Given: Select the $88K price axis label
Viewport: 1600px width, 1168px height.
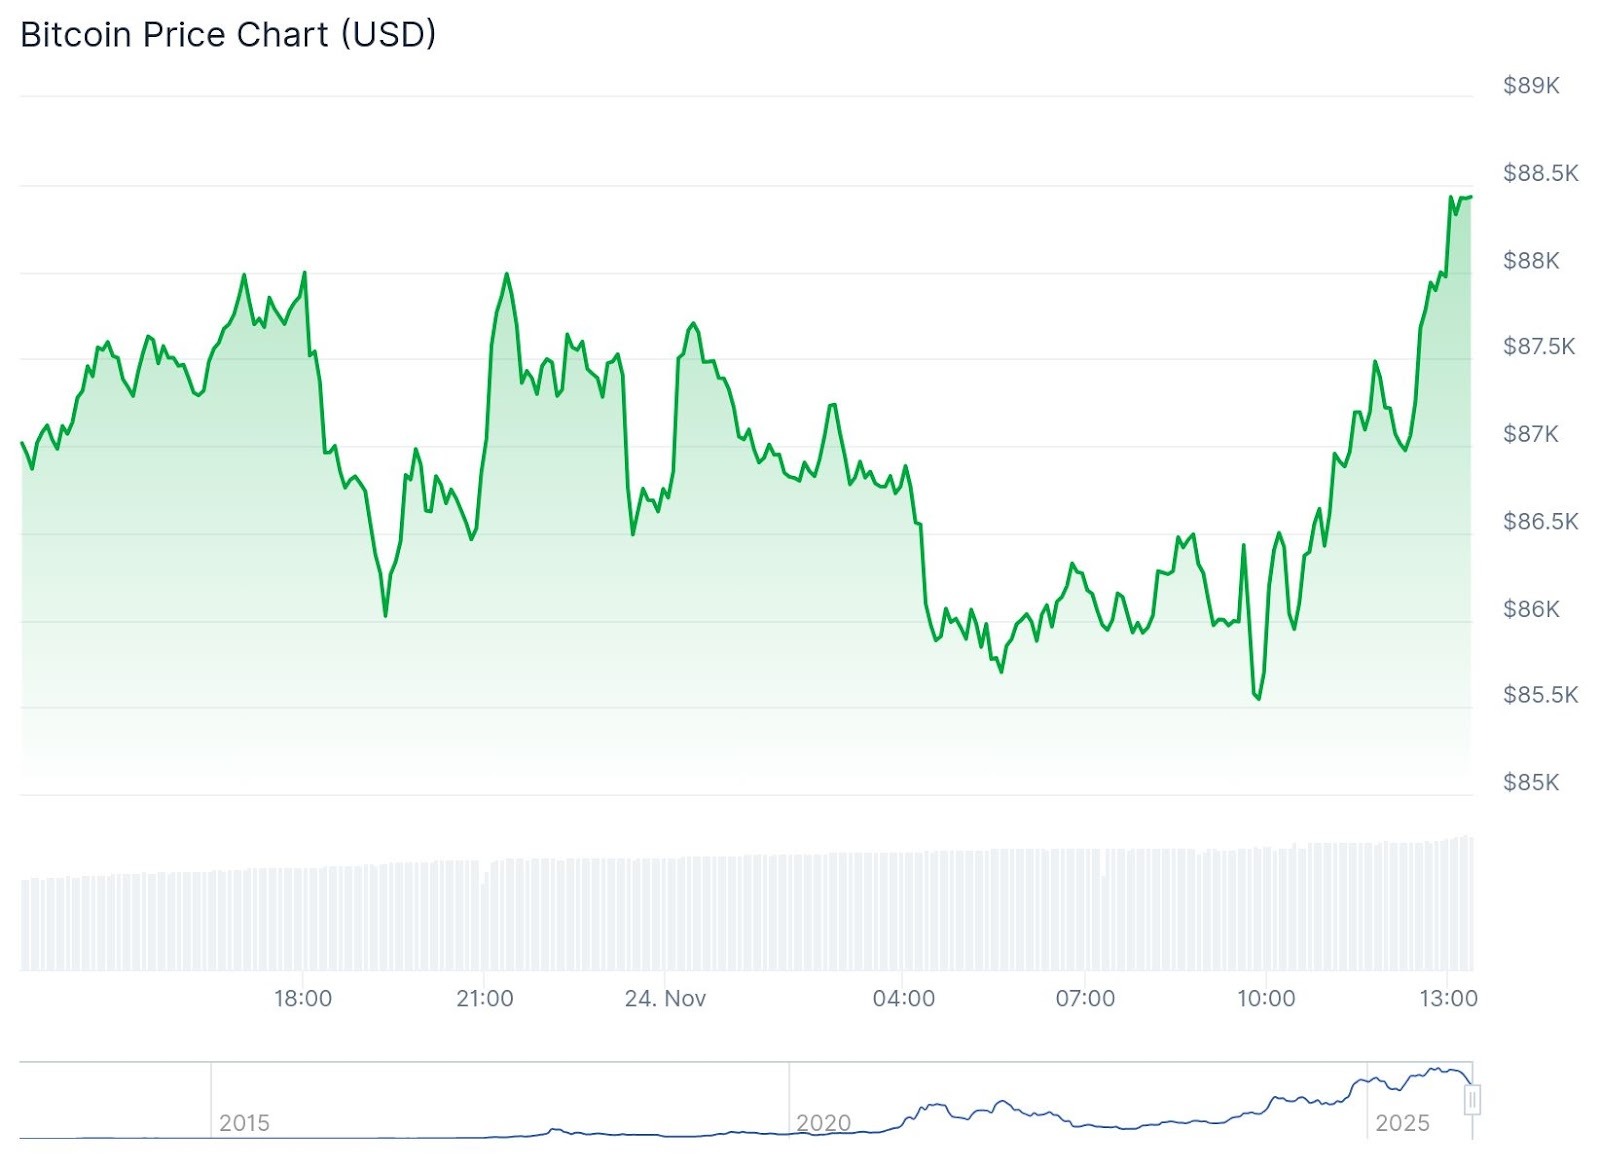Looking at the screenshot, I should coord(1531,261).
